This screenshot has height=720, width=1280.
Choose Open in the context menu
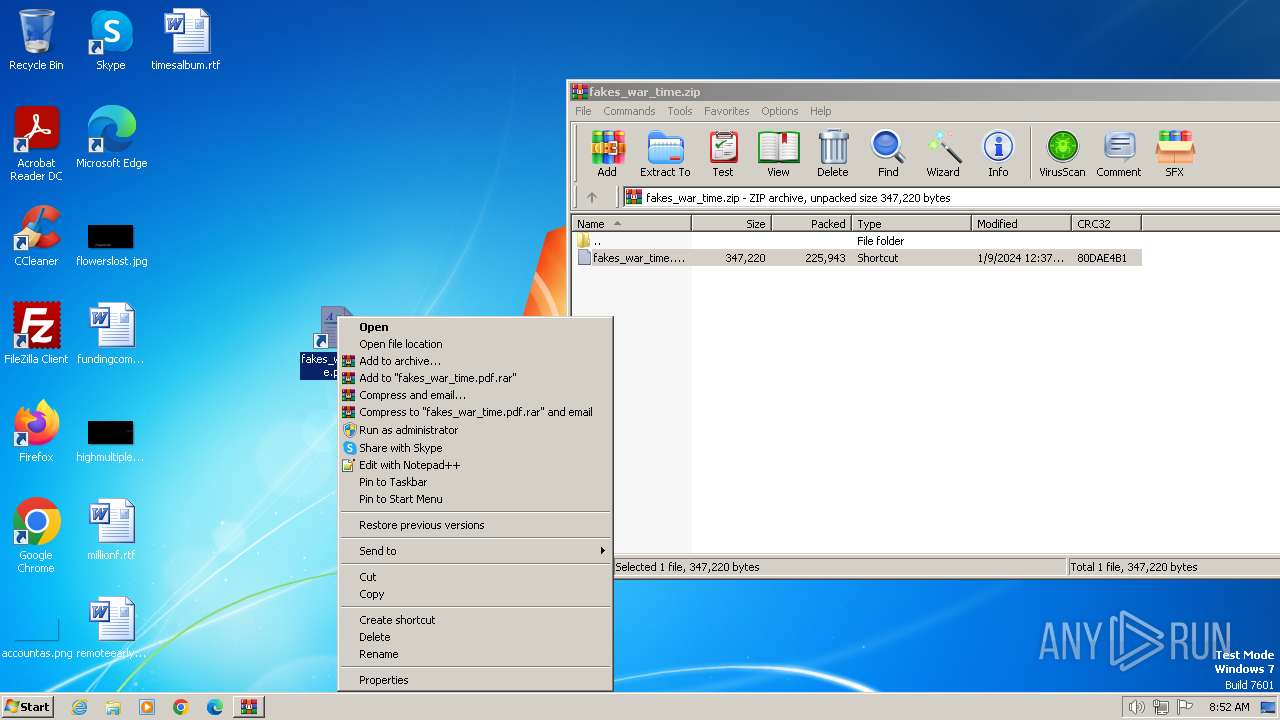(475, 327)
